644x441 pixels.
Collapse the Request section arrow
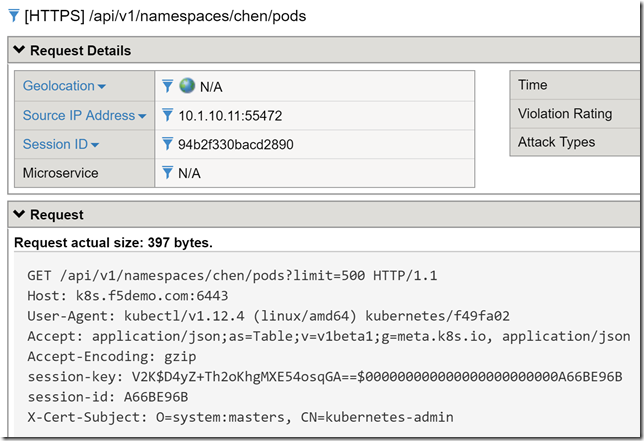[19, 214]
